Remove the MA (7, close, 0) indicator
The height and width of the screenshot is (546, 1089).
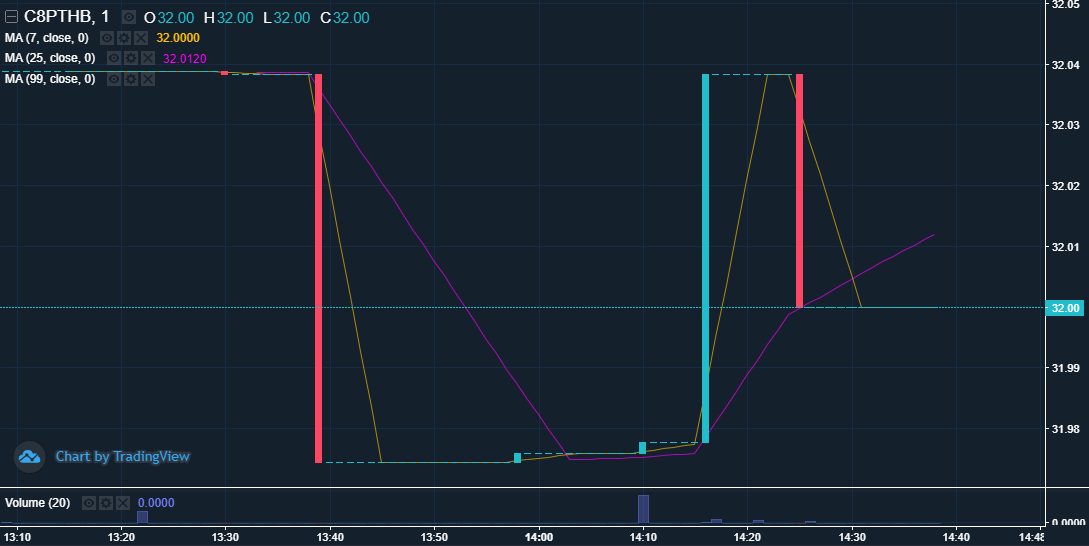[x=141, y=38]
